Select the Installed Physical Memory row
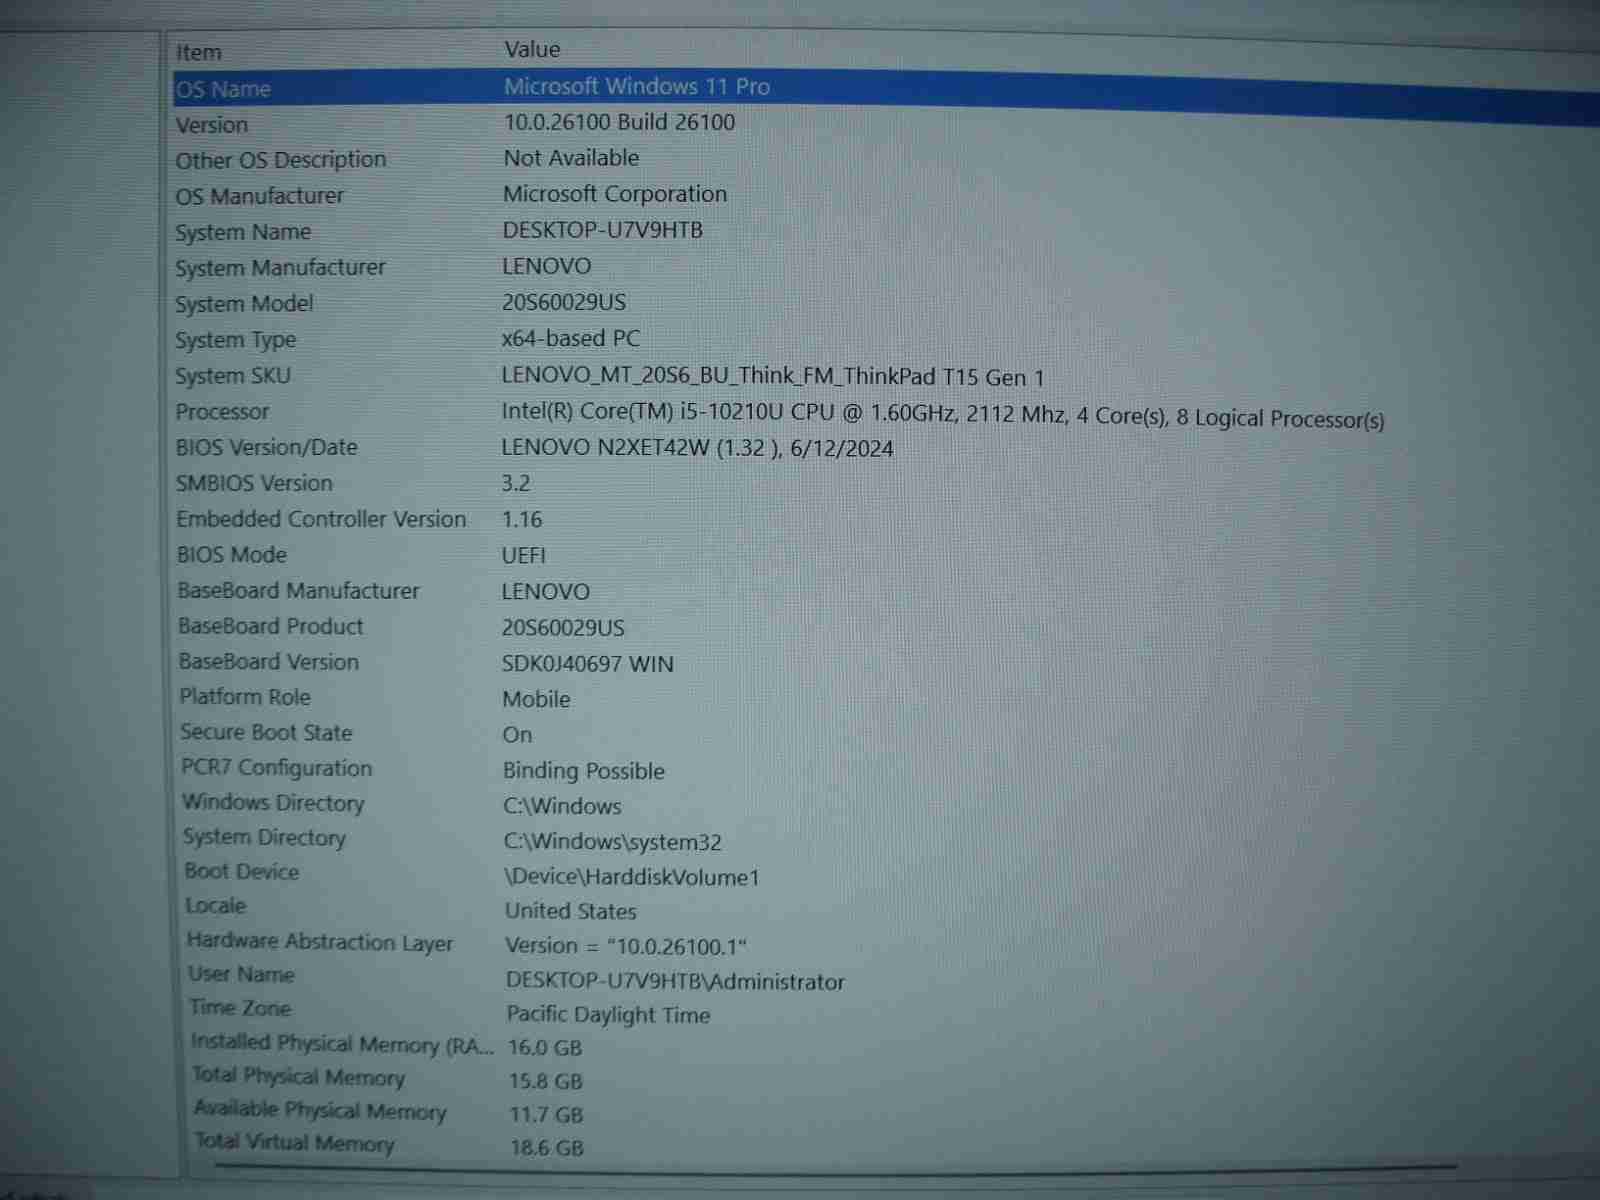The height and width of the screenshot is (1200, 1600). (x=342, y=1043)
